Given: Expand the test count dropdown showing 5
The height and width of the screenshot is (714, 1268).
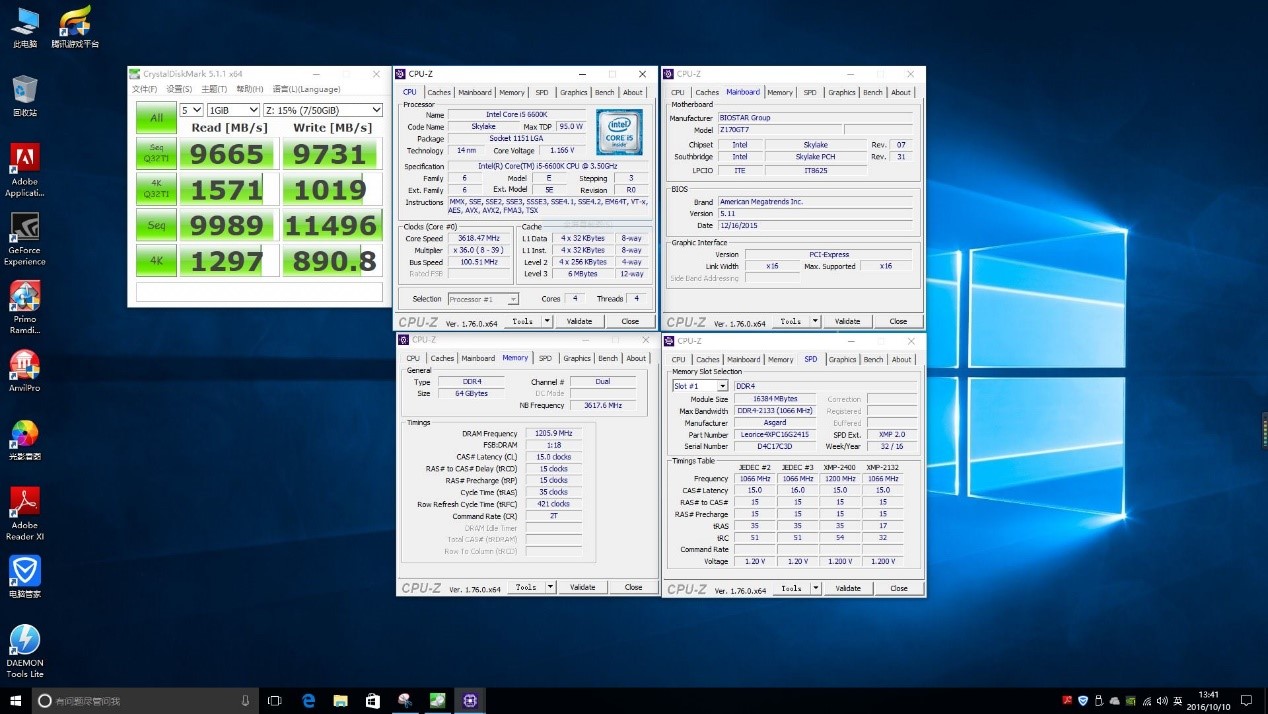Looking at the screenshot, I should [x=192, y=110].
